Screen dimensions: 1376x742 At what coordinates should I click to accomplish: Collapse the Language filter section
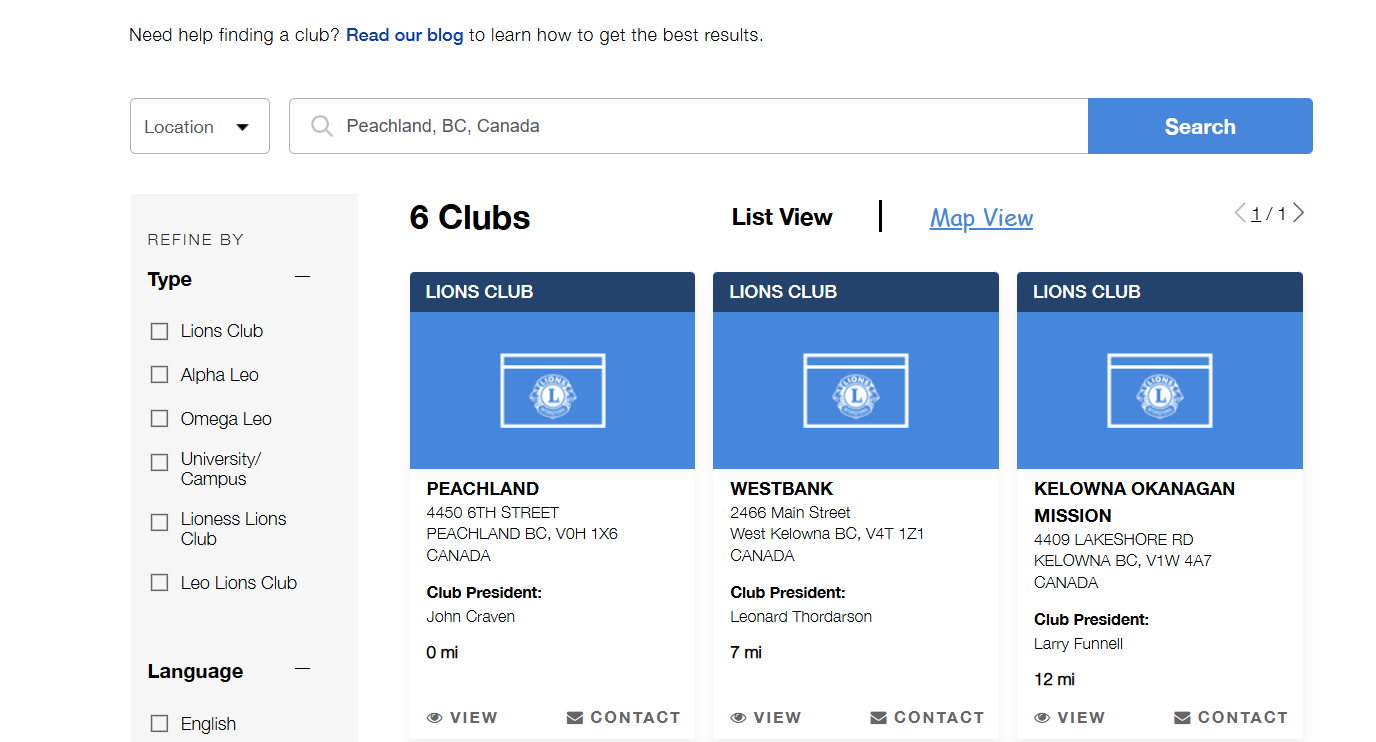click(302, 669)
